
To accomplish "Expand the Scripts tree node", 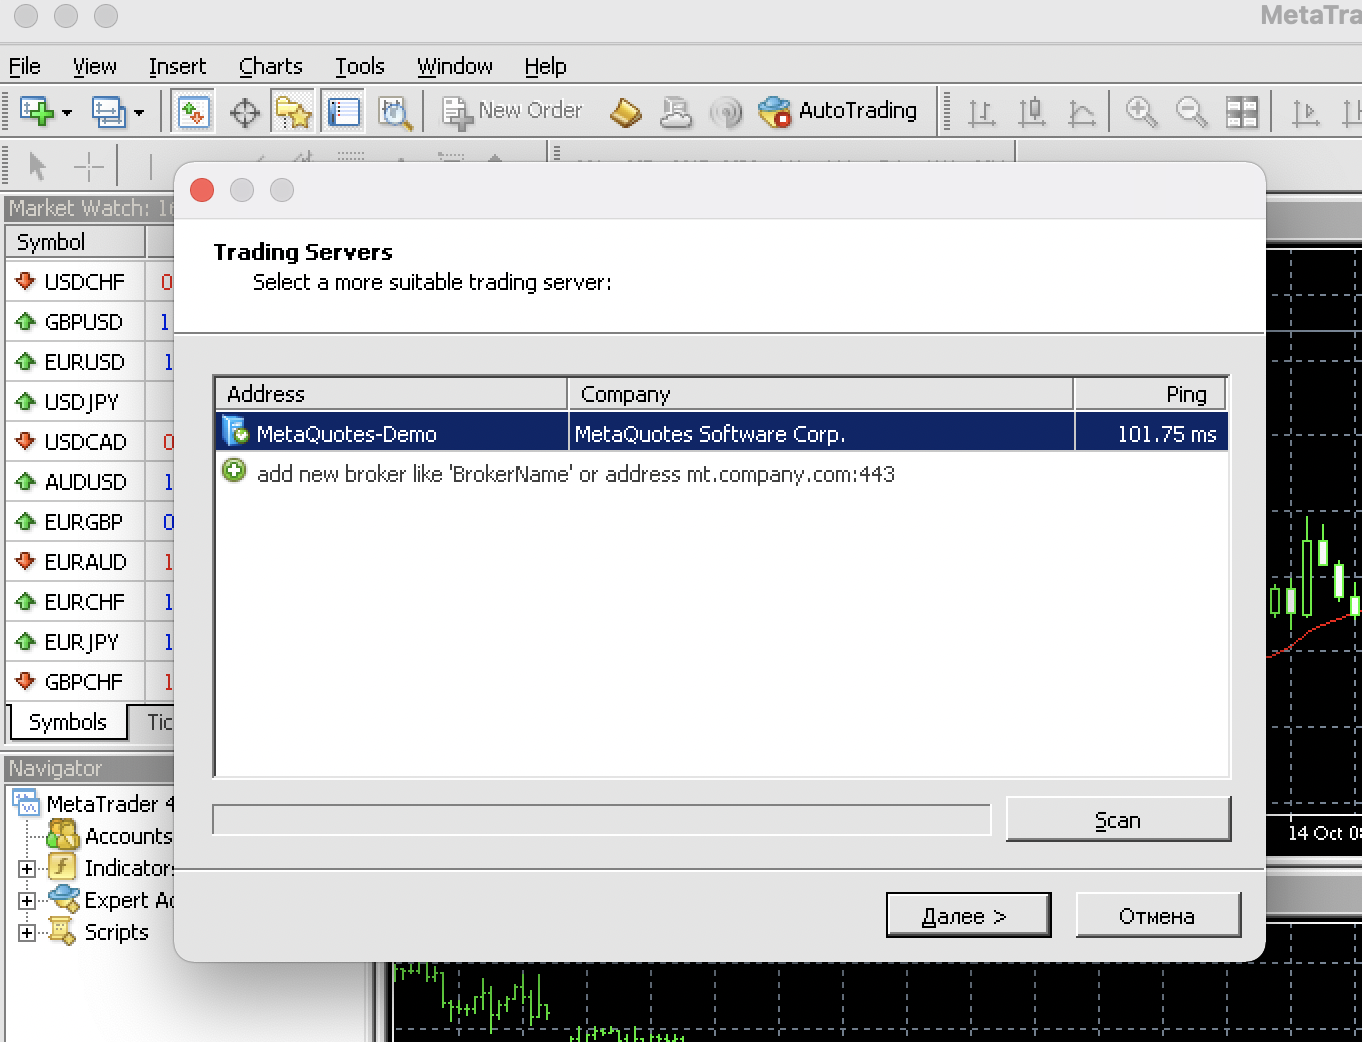I will (27, 932).
